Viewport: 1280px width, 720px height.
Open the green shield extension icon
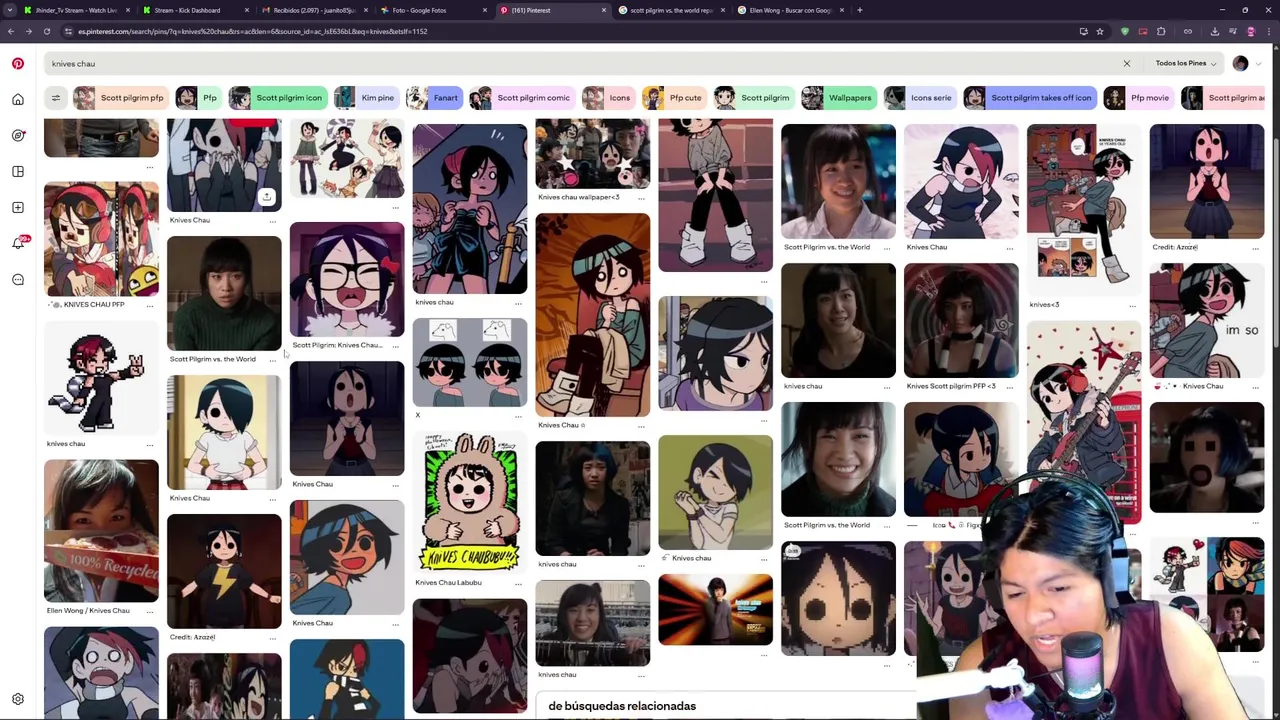point(1125,31)
